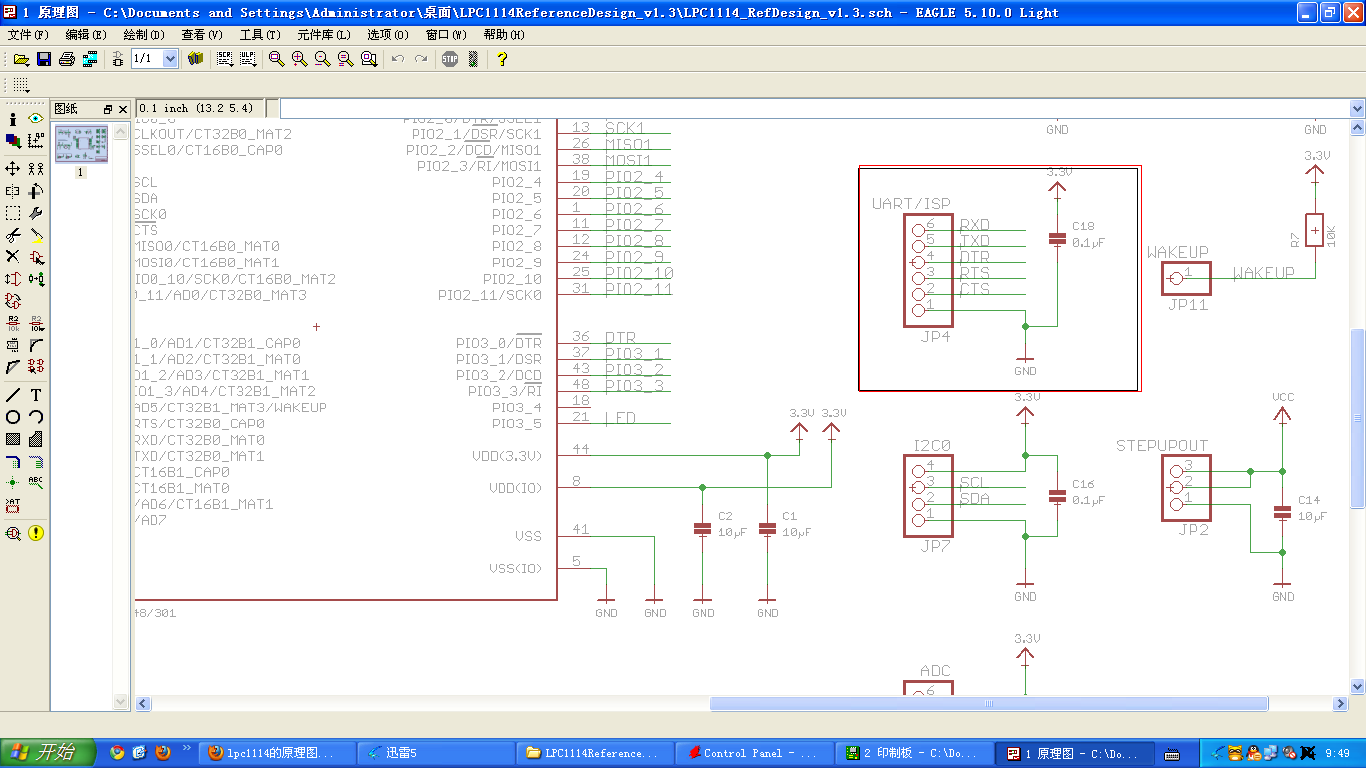Open EAGLE help question mark
1366x768 pixels.
point(502,59)
